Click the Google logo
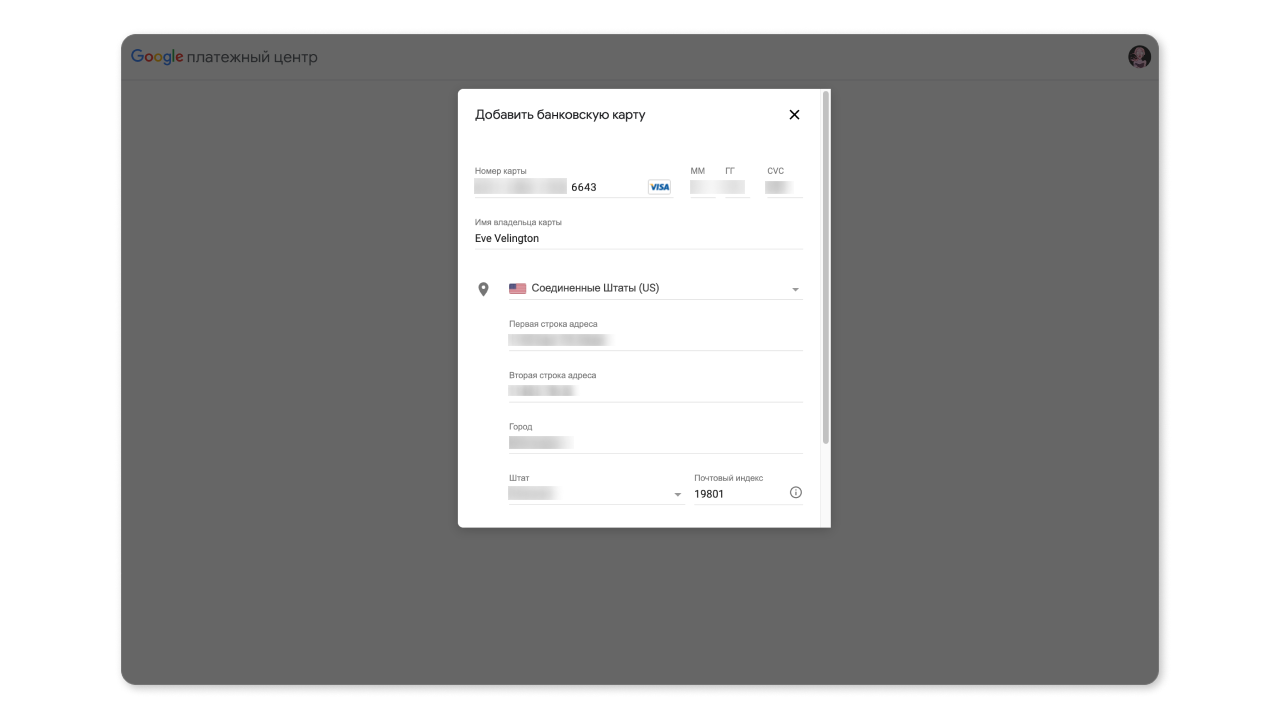 (x=155, y=56)
